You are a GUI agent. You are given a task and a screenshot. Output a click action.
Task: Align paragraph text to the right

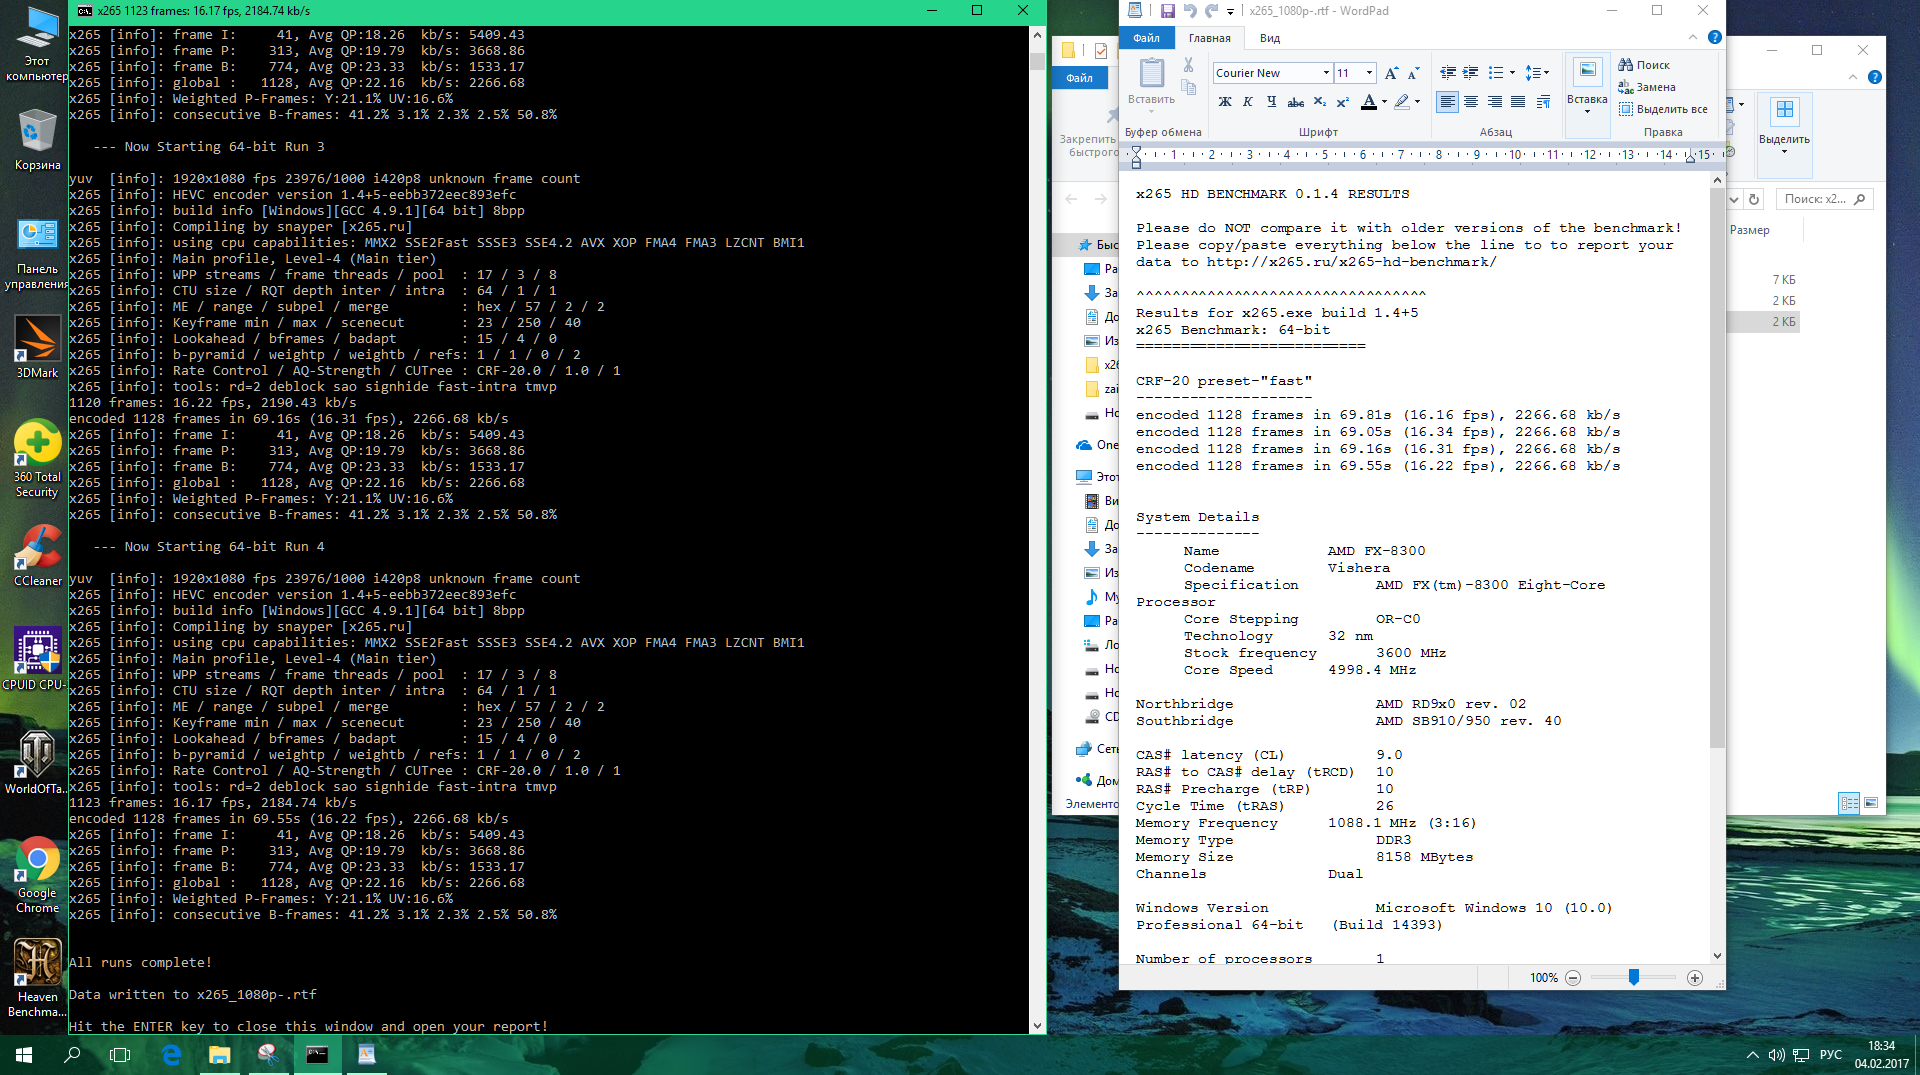coord(1495,101)
